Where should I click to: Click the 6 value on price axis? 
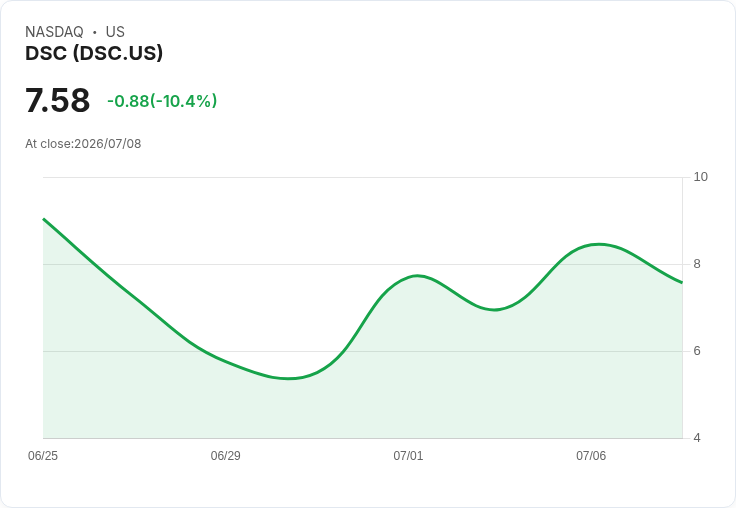[x=697, y=351]
